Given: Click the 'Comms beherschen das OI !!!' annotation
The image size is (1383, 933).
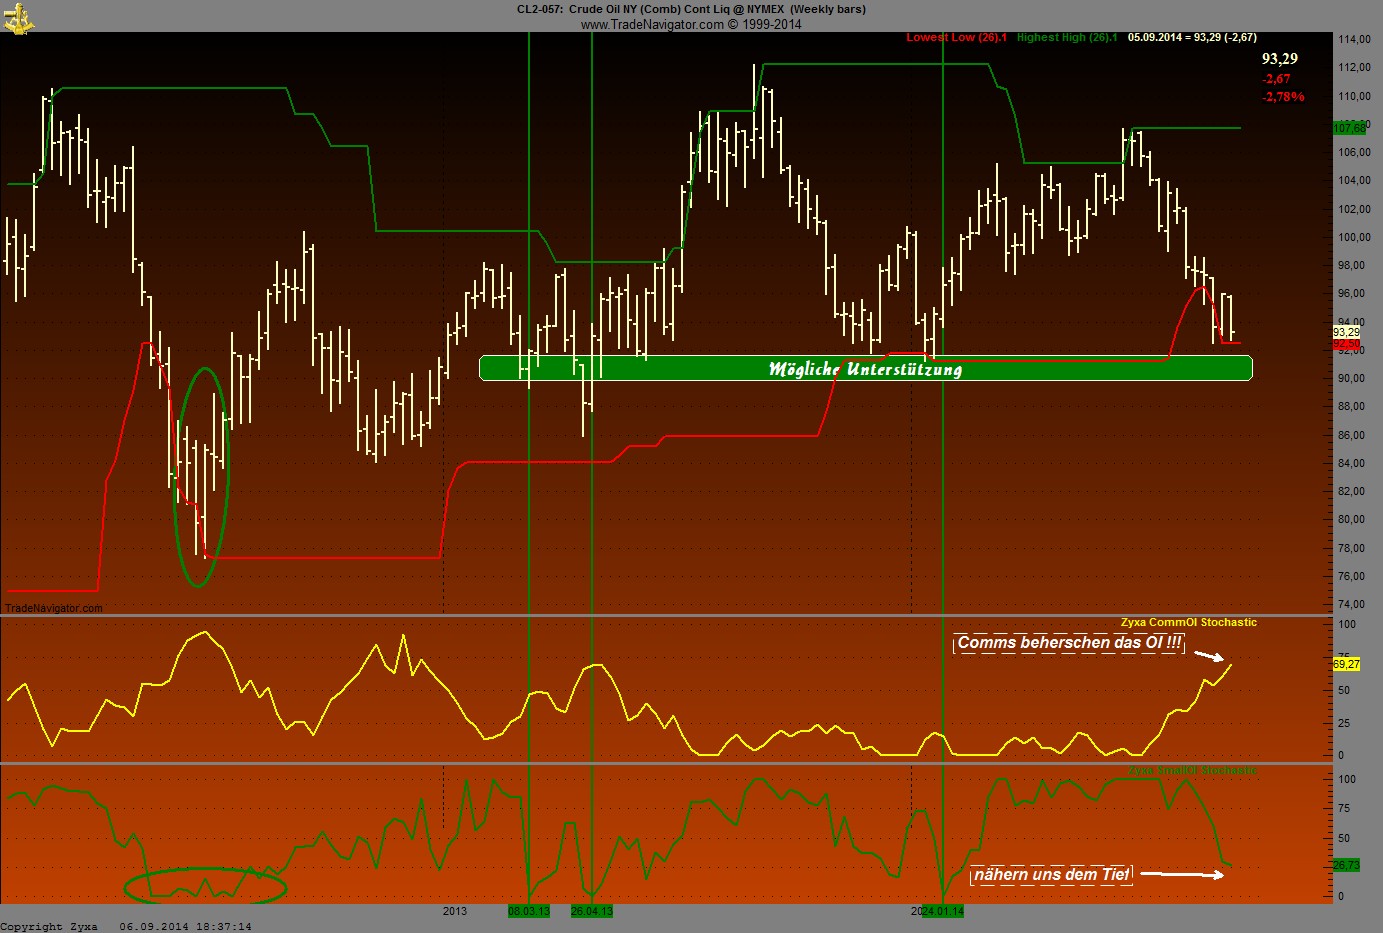Looking at the screenshot, I should (1068, 643).
